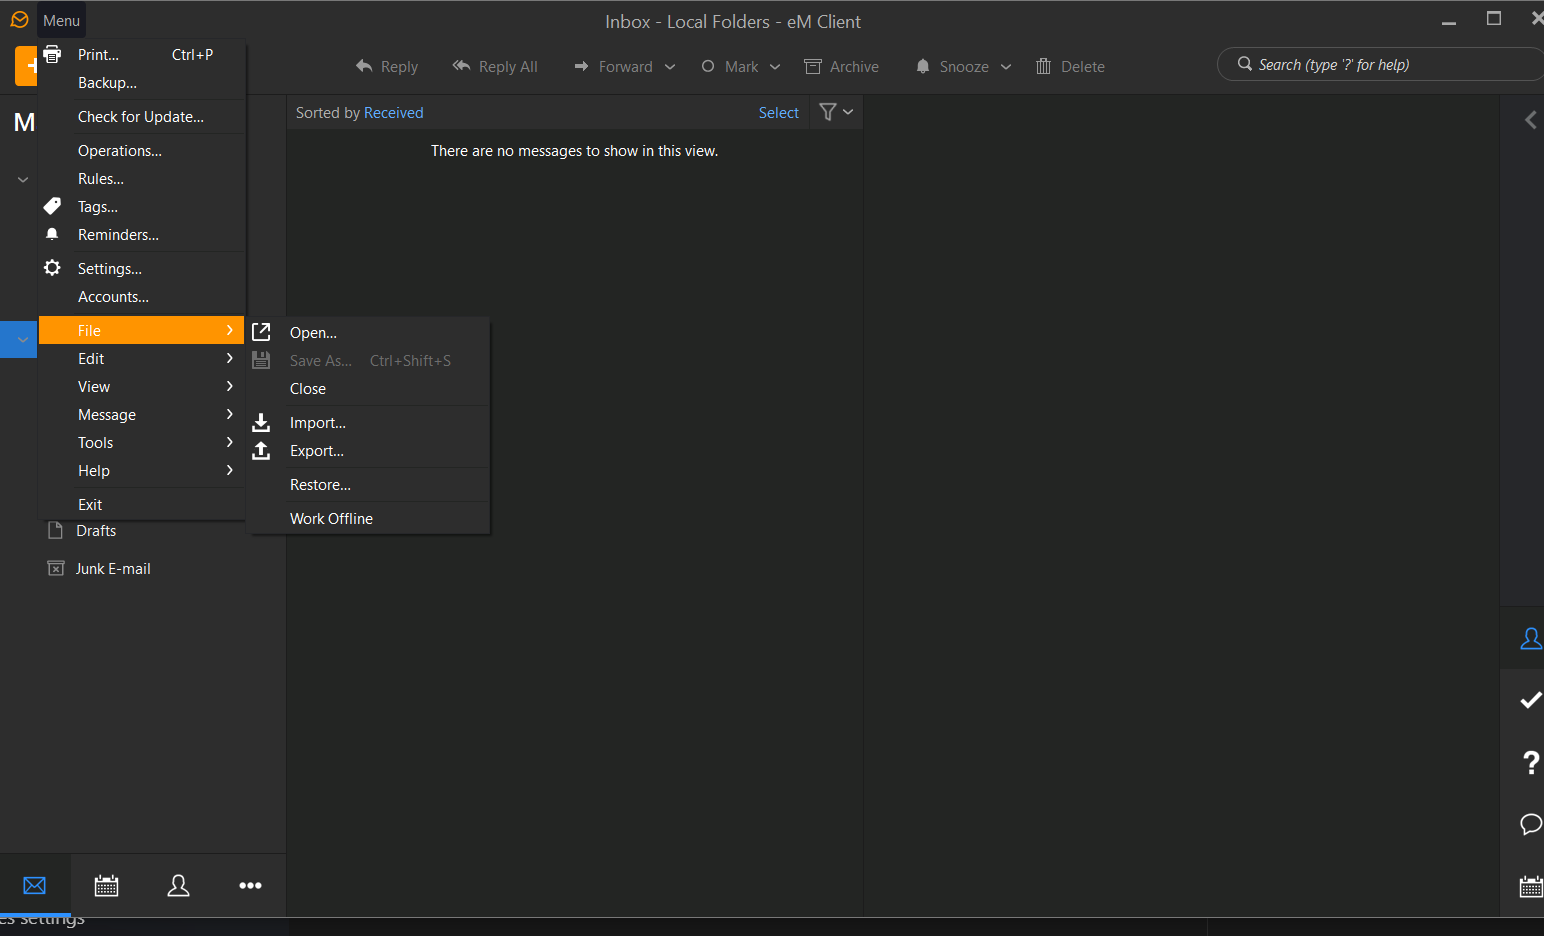
Task: Show agenda checkmark in right sidebar
Action: point(1531,700)
